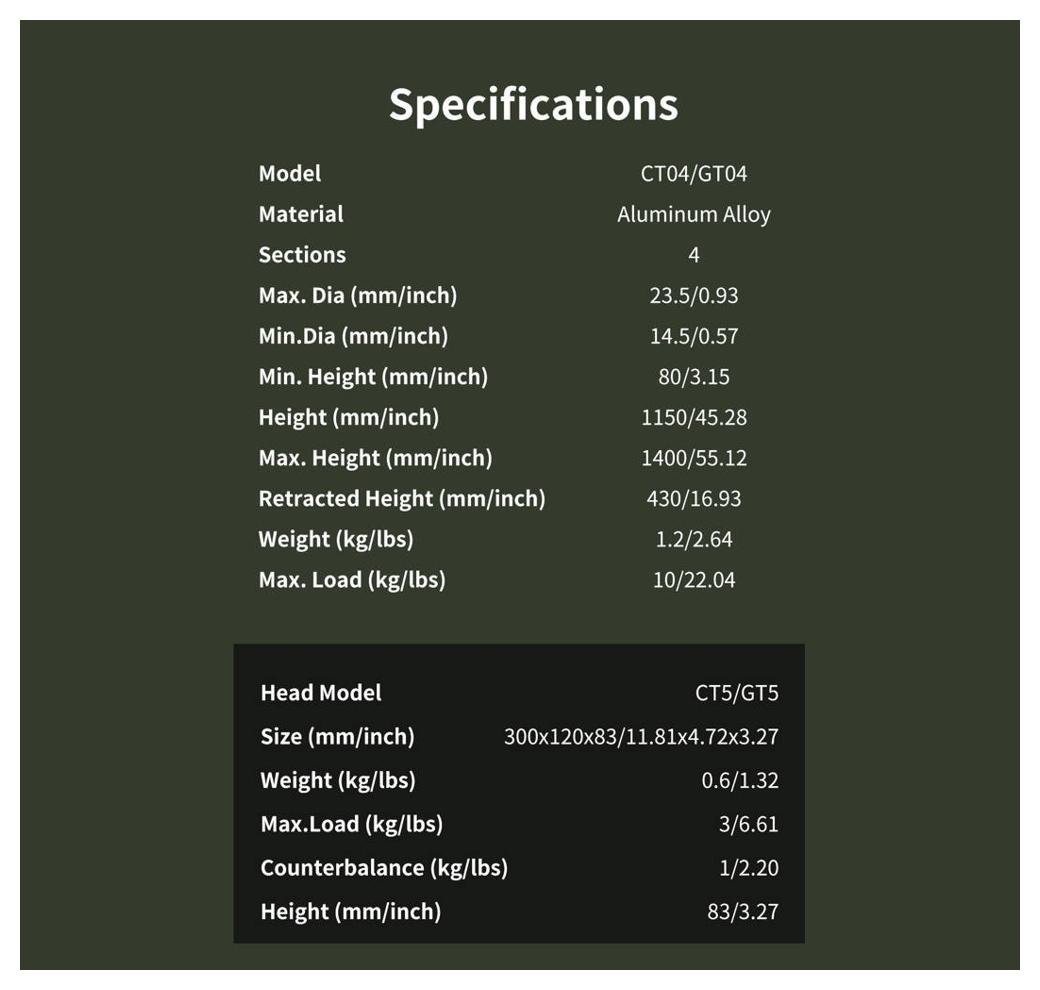1040x990 pixels.
Task: Click the head size value 300x120x83/11.81x4.72x3.27
Action: [641, 737]
